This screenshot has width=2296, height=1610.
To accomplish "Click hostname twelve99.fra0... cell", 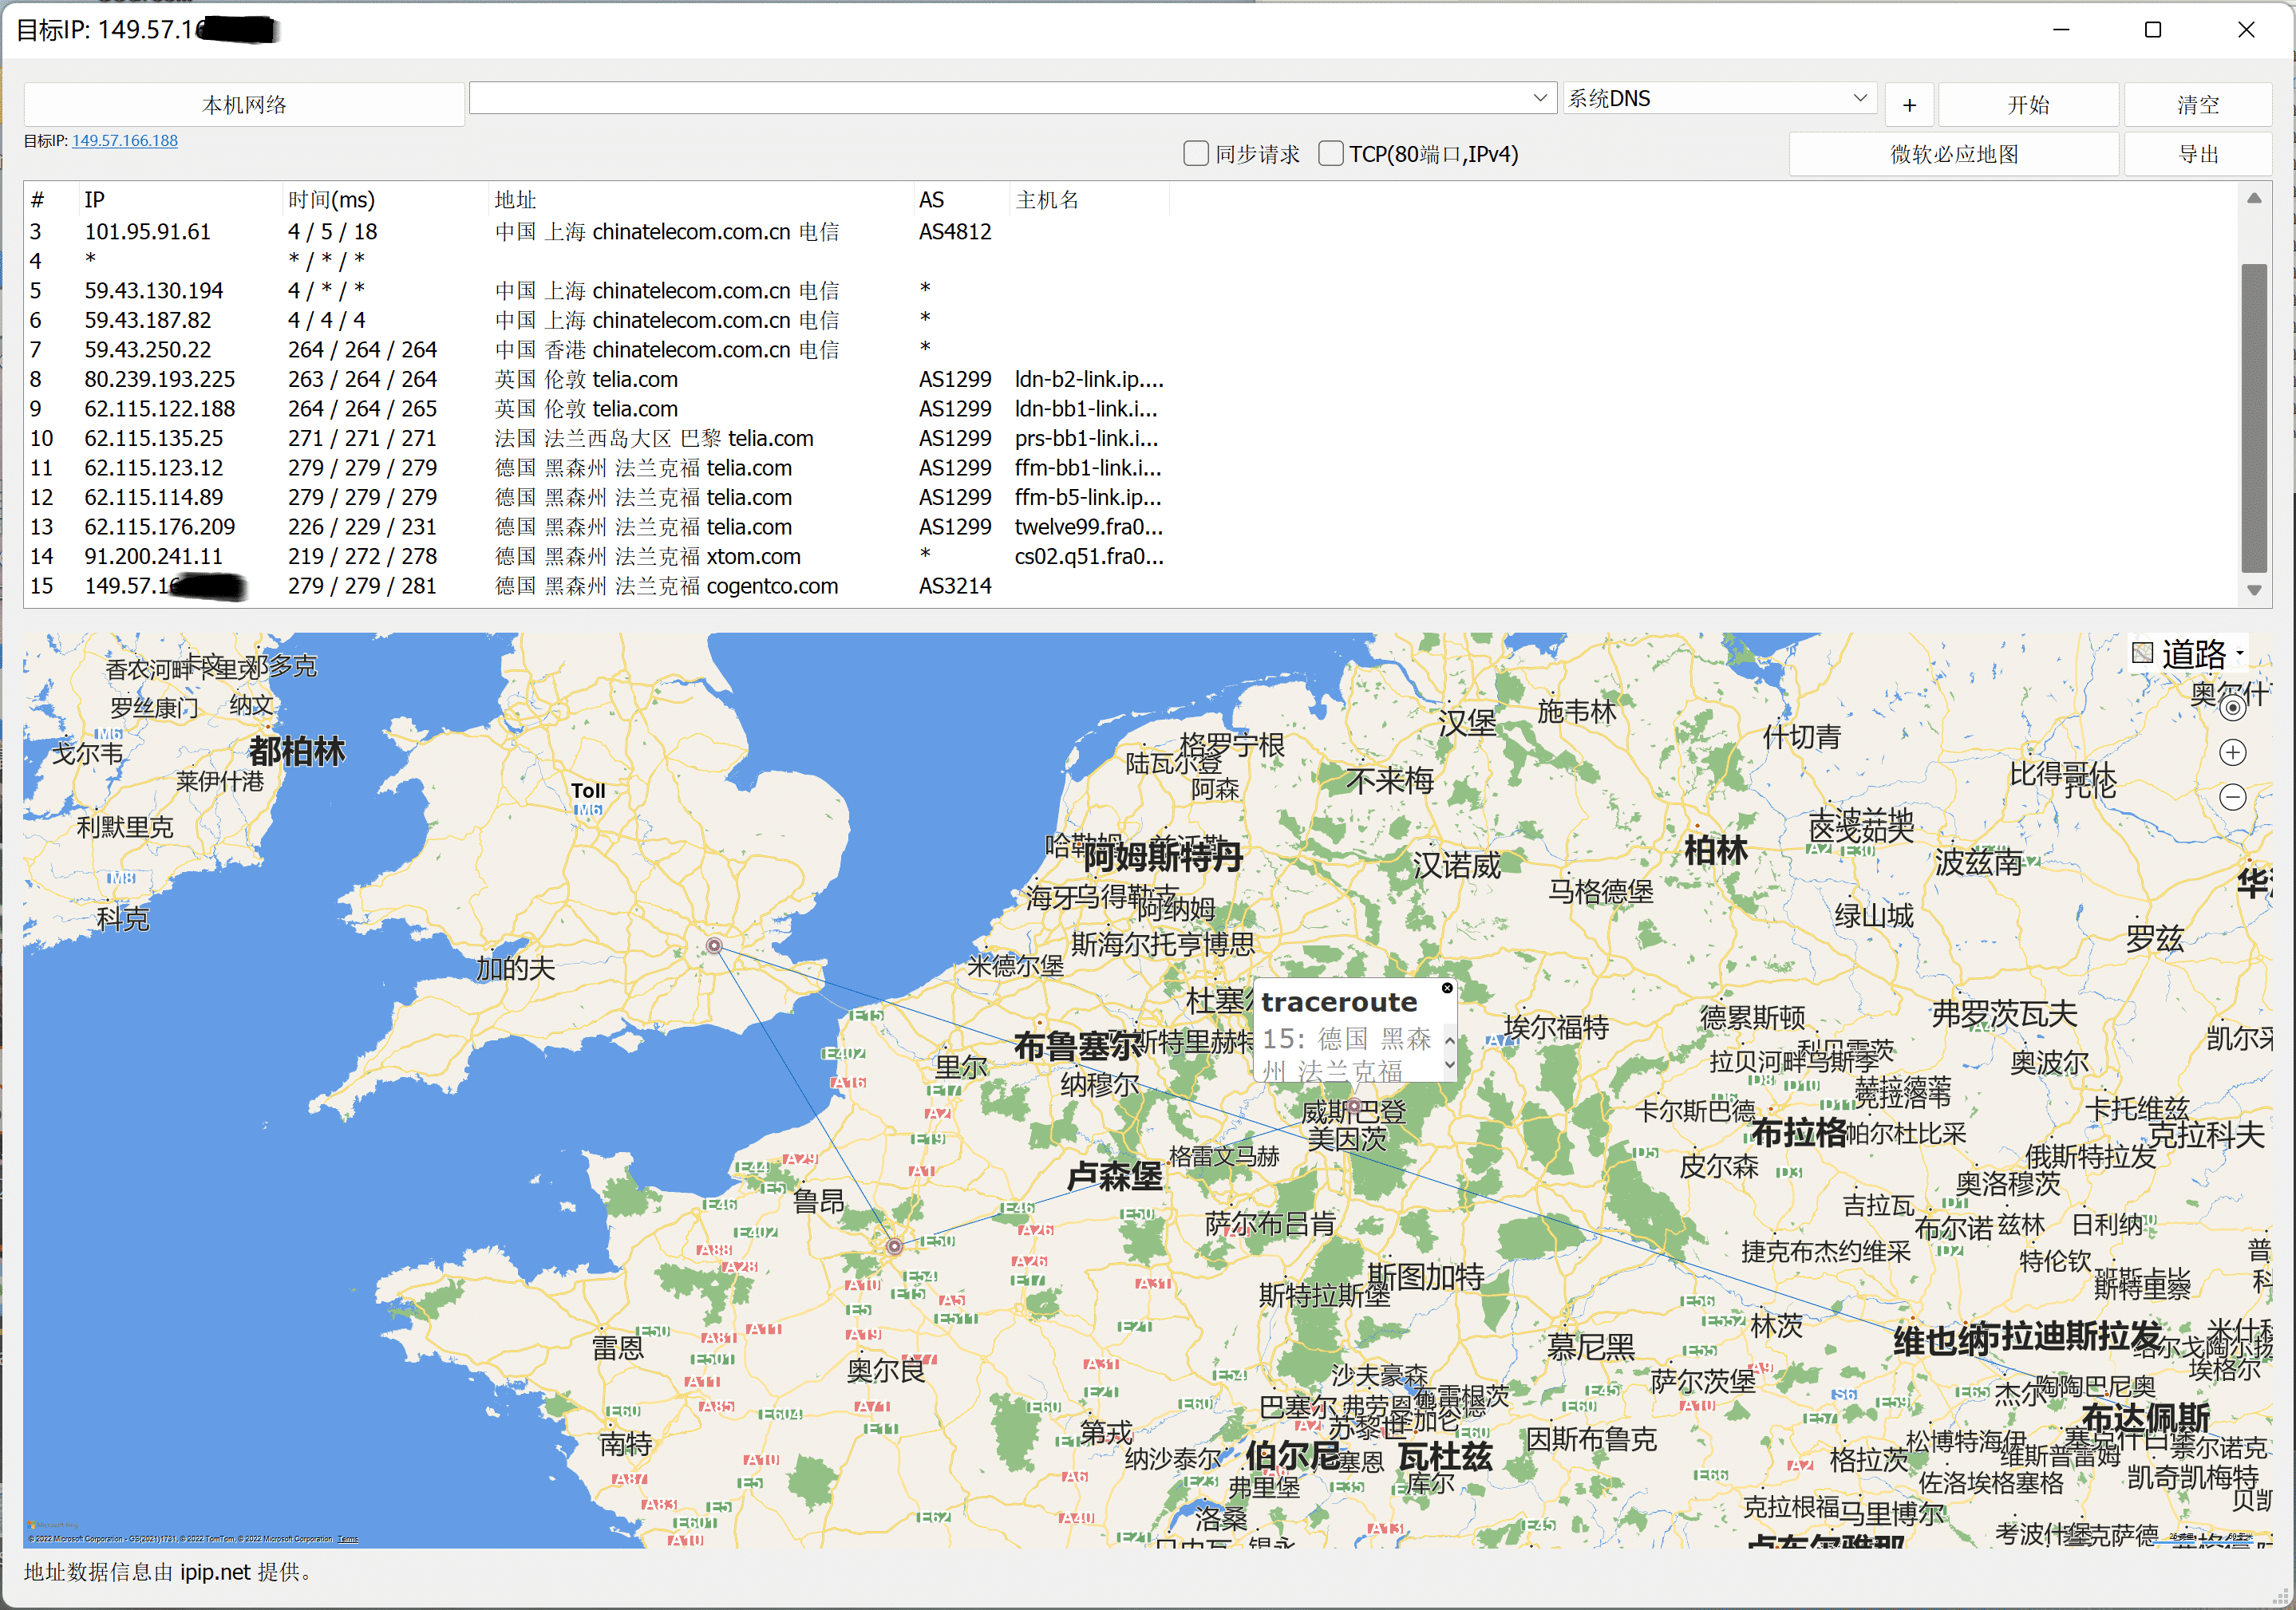I will coord(1088,526).
